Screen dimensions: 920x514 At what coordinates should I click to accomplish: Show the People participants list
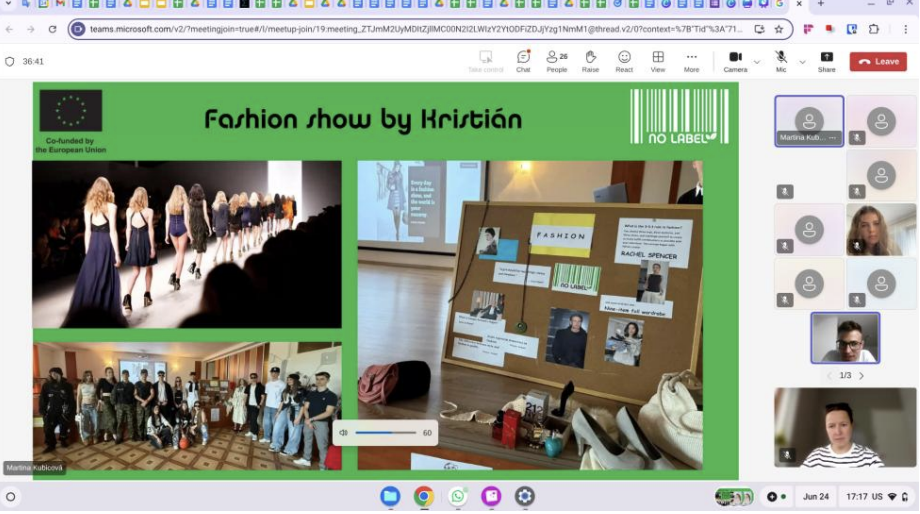(556, 61)
